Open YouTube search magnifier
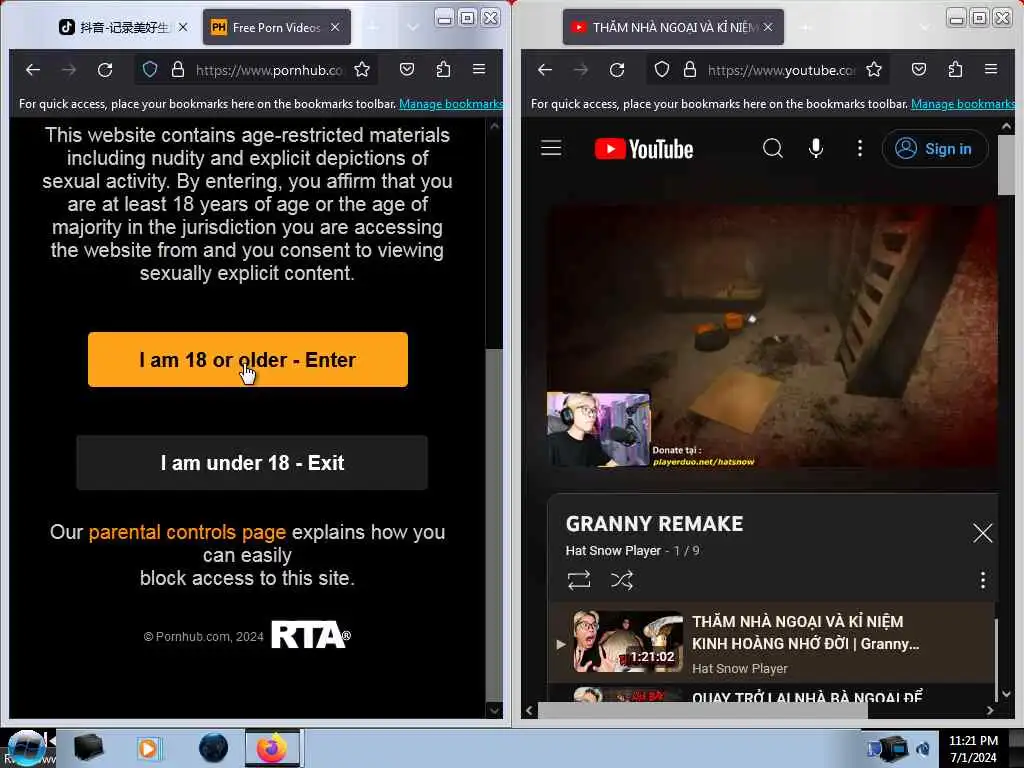 click(773, 148)
